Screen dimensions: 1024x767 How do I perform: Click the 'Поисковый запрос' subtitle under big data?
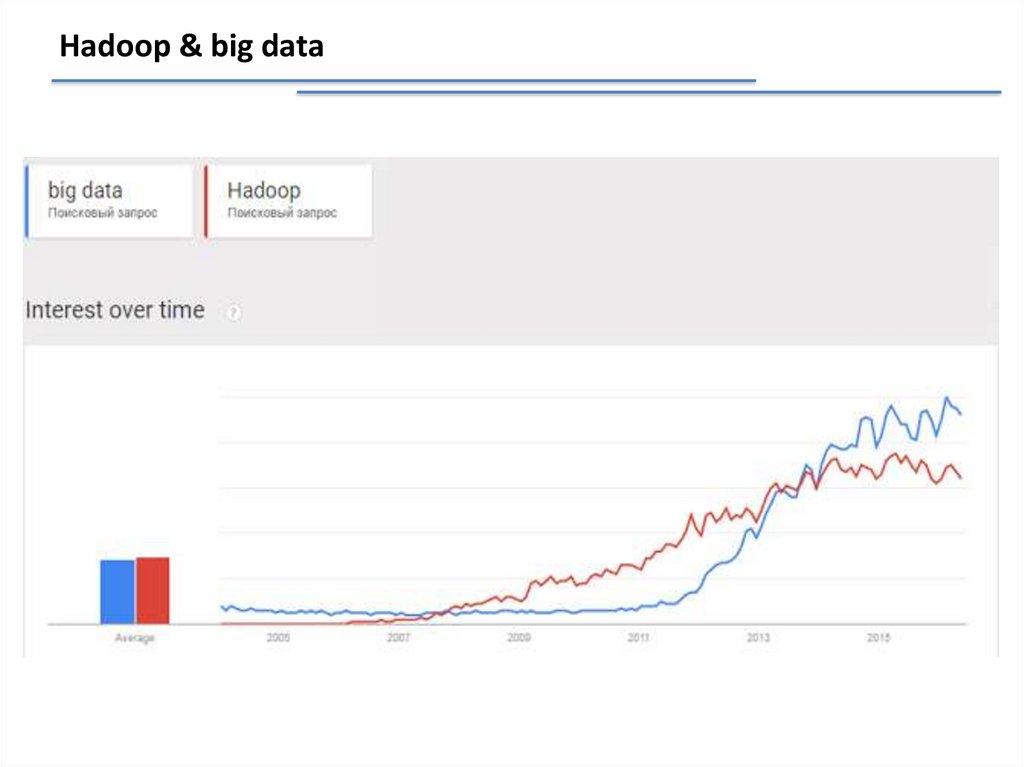(102, 213)
